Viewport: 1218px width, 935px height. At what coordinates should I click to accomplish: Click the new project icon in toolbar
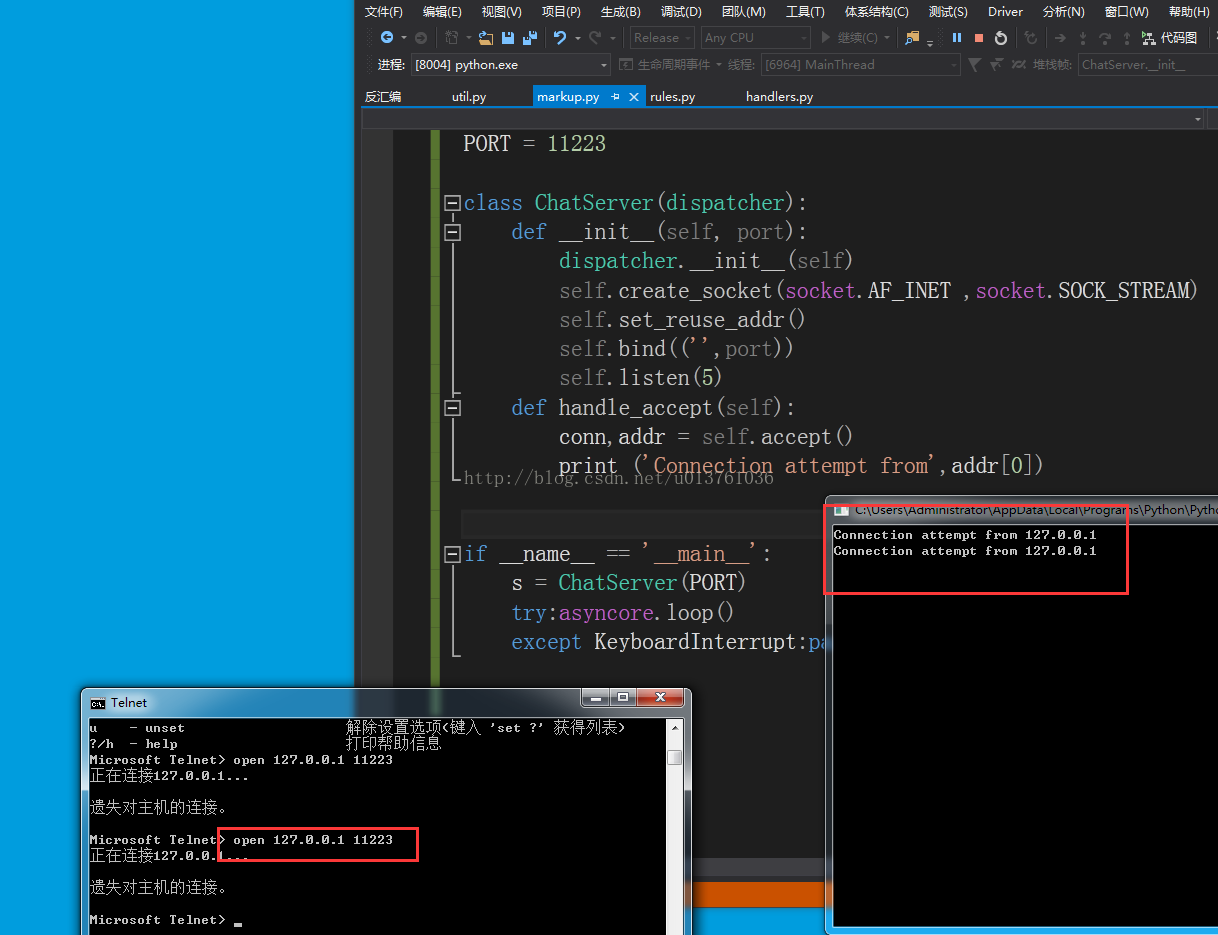coord(451,38)
